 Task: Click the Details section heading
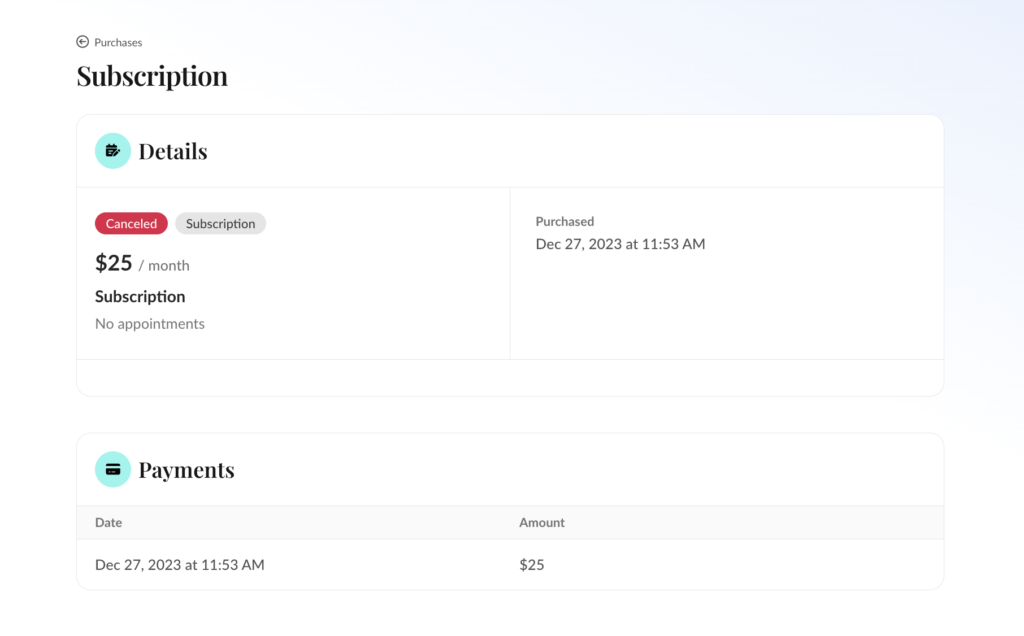[x=172, y=151]
